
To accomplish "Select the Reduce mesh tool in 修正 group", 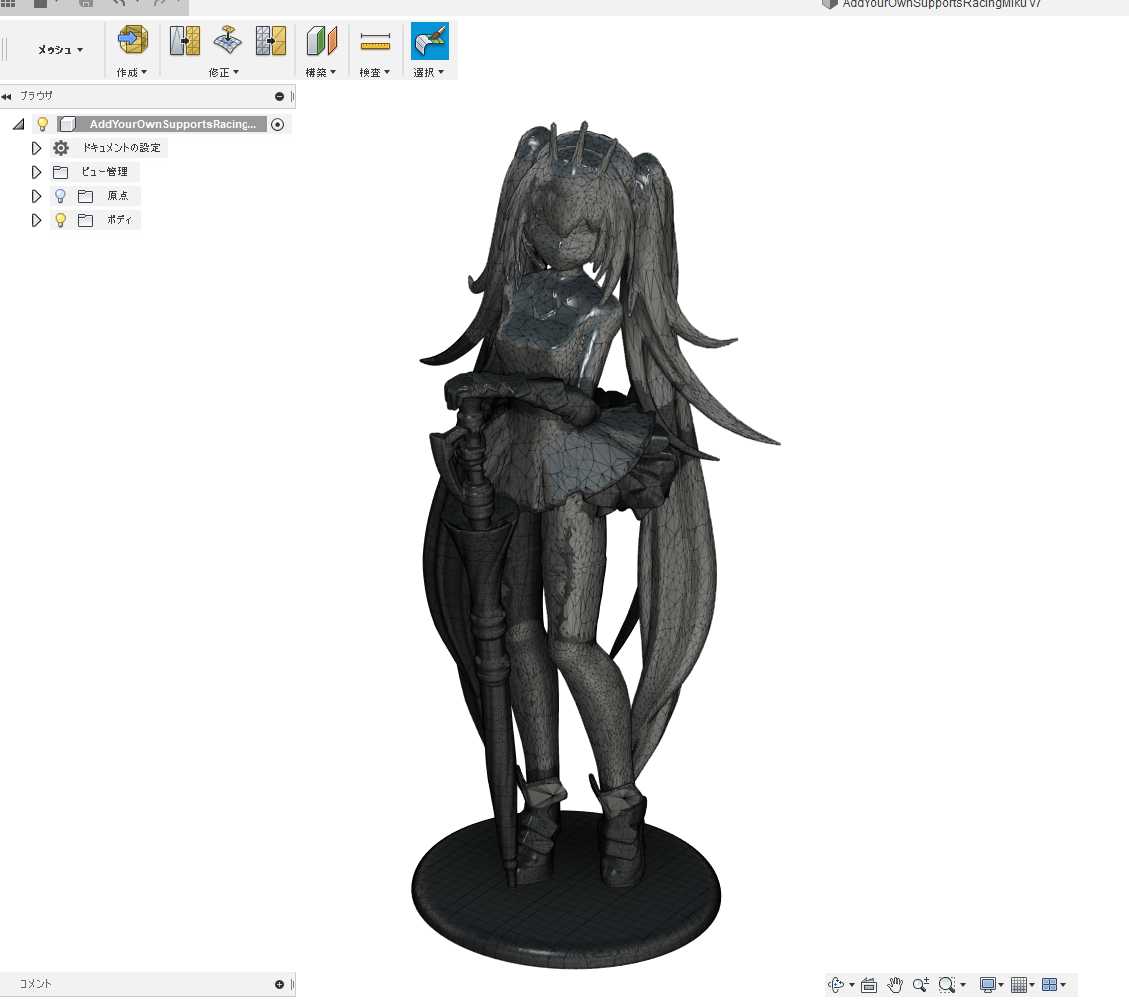I will click(x=271, y=40).
